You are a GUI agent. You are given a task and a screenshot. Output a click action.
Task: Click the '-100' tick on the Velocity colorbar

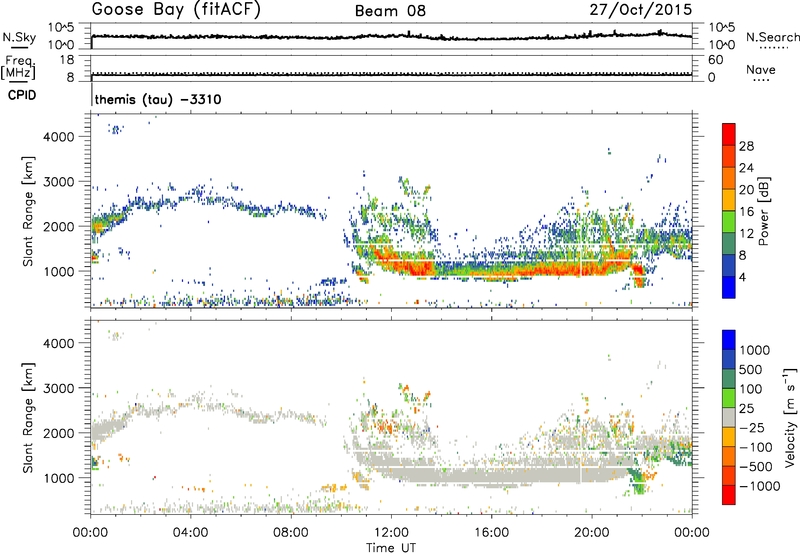pyautogui.click(x=755, y=447)
